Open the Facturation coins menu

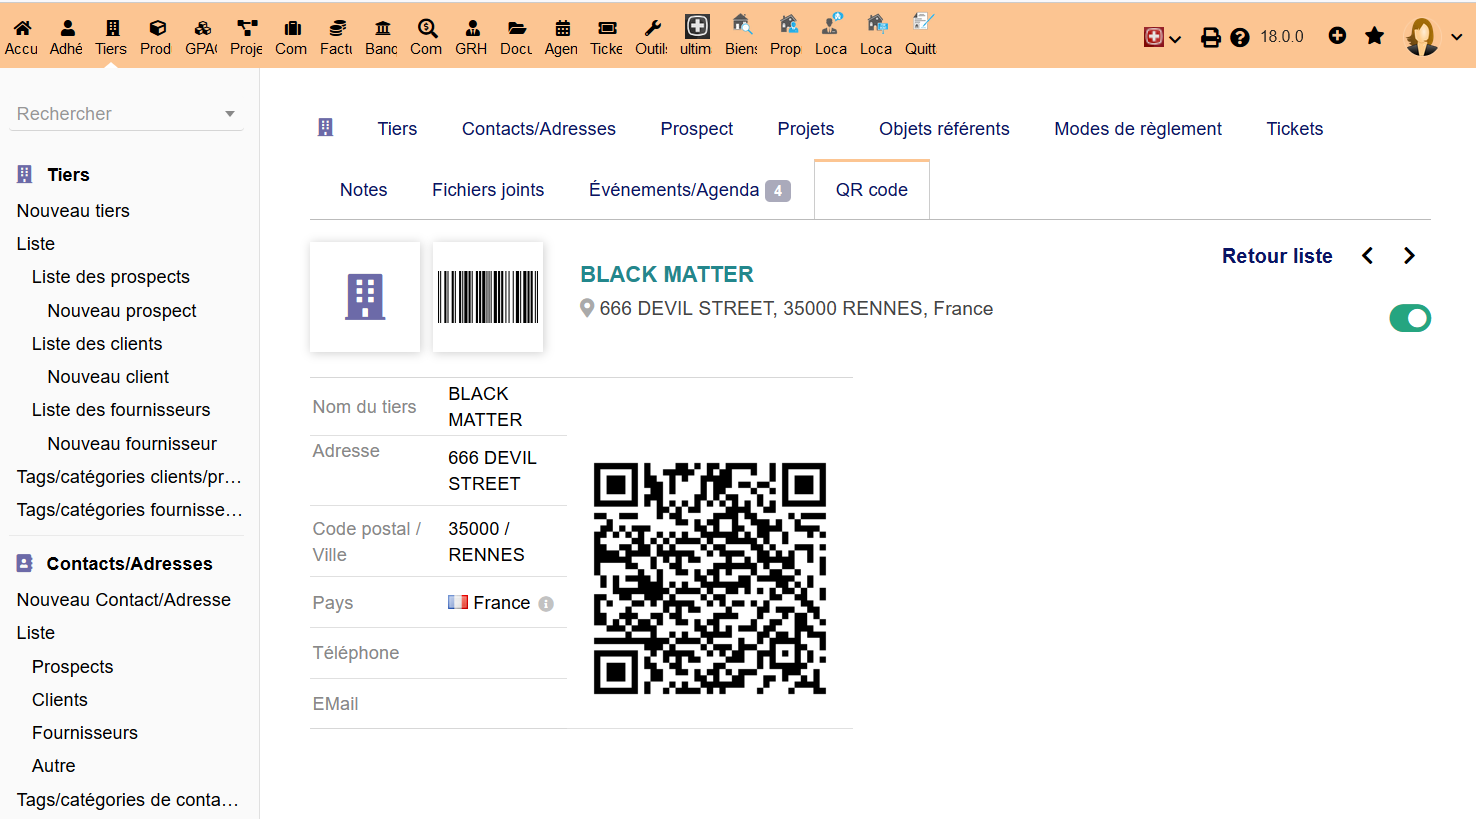pos(336,37)
